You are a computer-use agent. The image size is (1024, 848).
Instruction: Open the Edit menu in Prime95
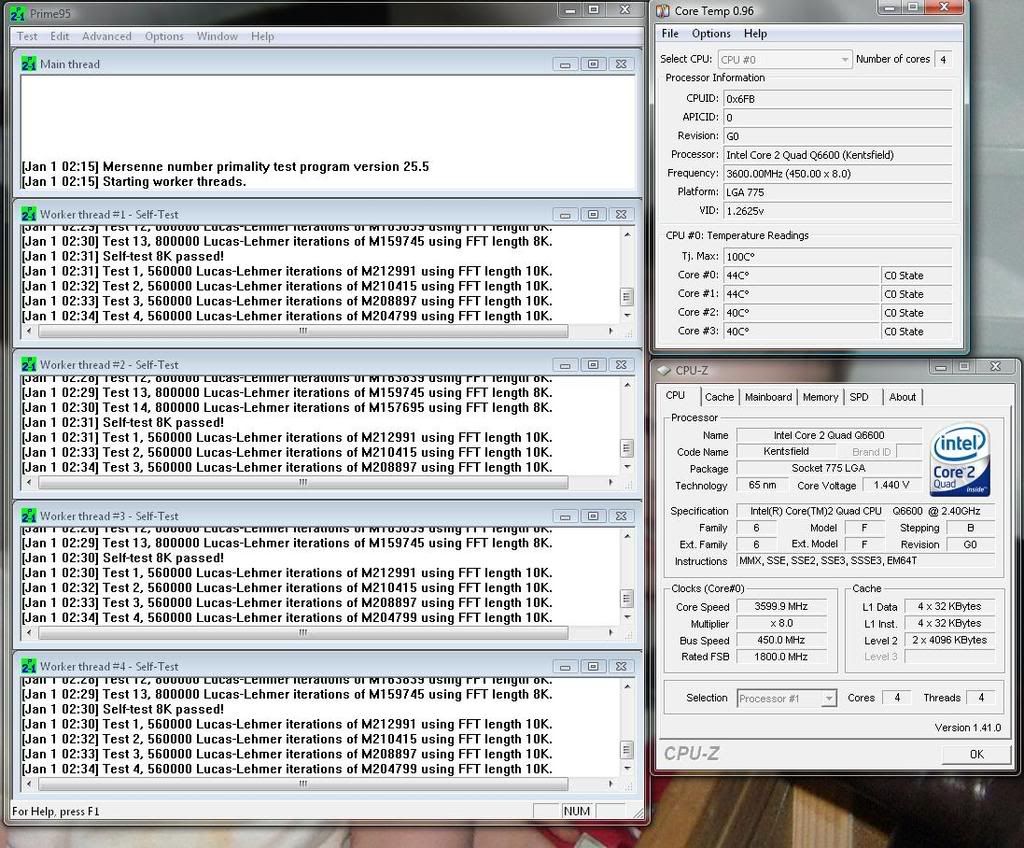coord(59,37)
